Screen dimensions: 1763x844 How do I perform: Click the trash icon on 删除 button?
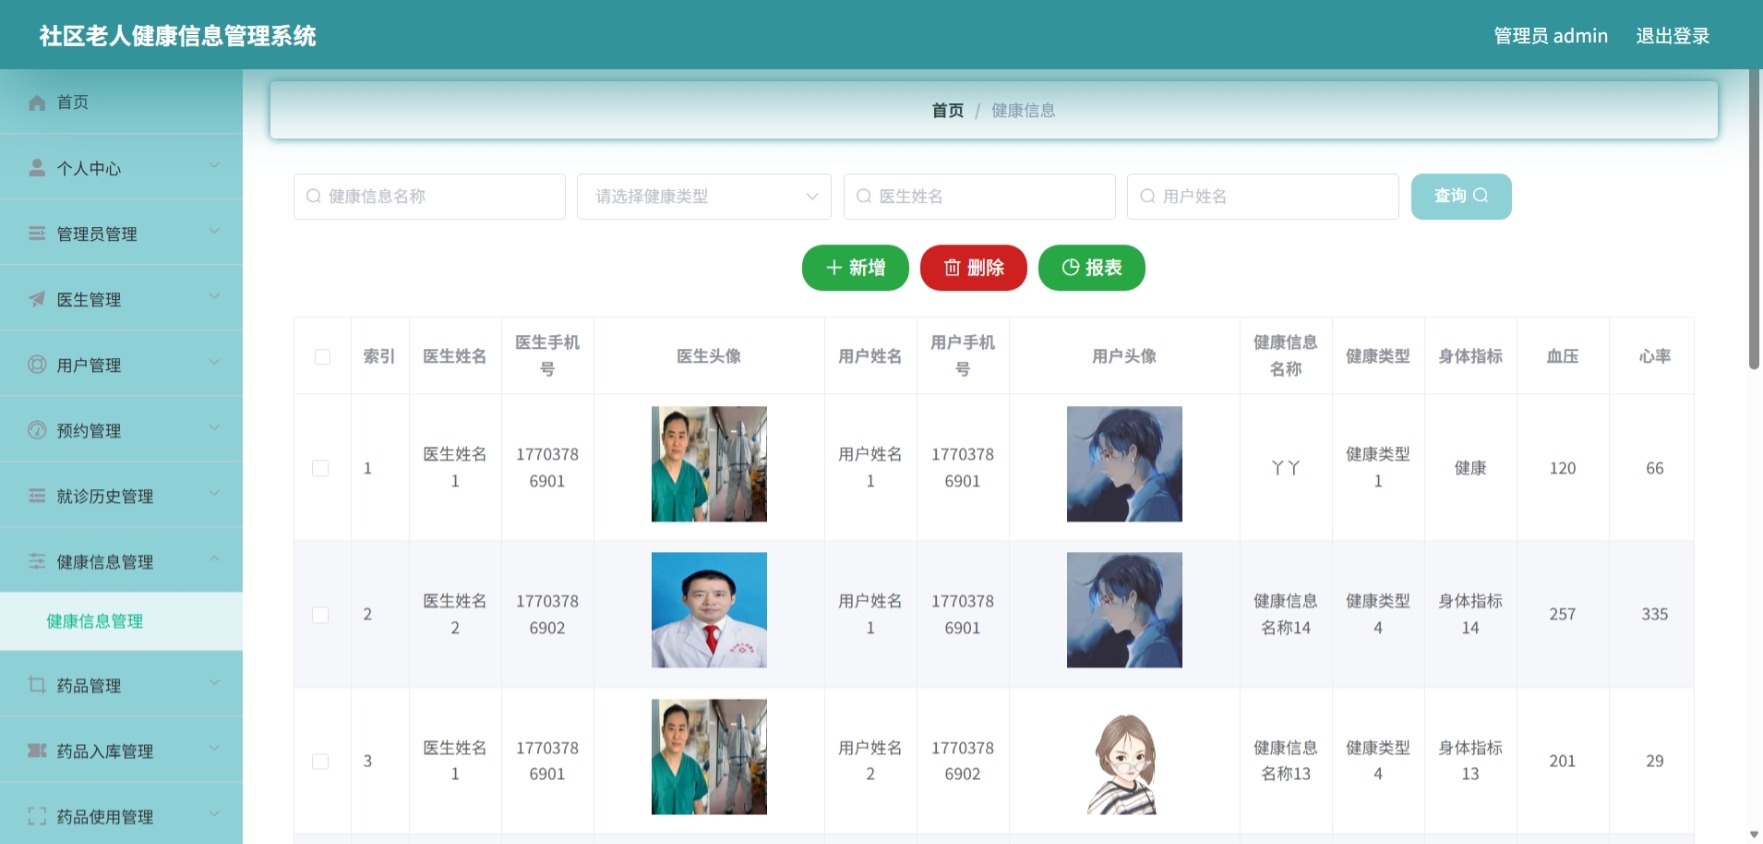click(x=952, y=267)
